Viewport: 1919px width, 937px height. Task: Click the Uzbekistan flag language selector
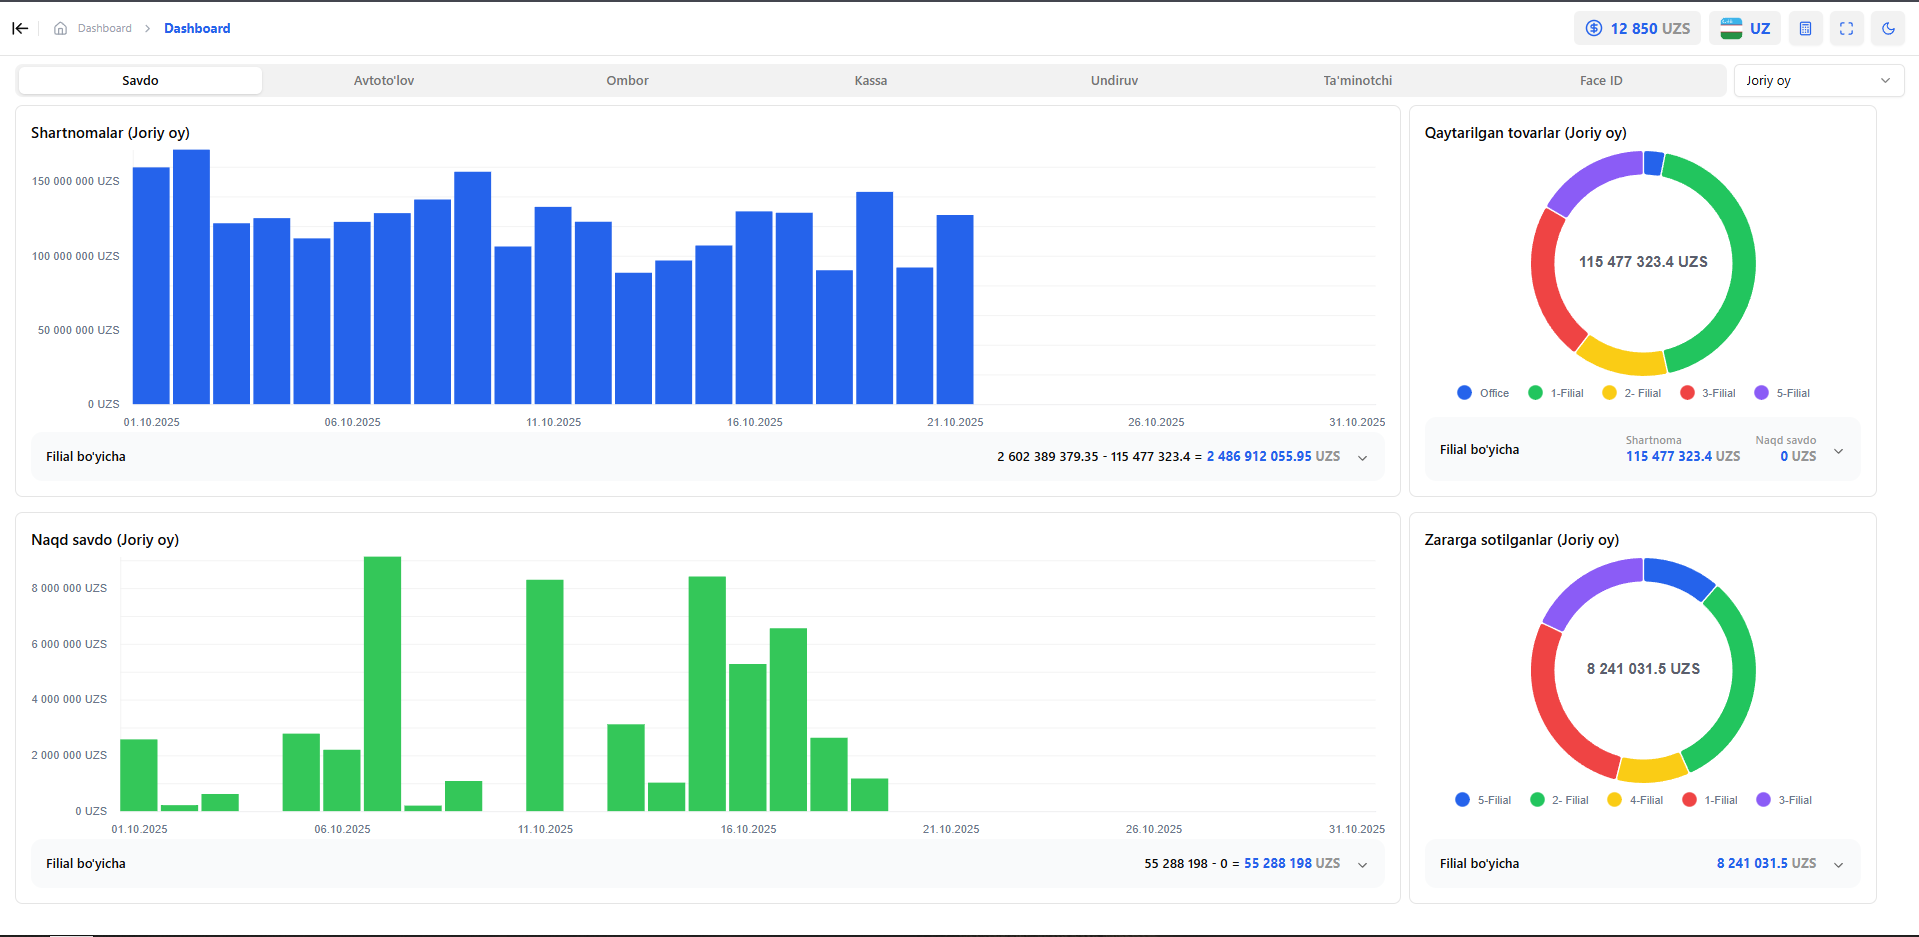[1745, 28]
